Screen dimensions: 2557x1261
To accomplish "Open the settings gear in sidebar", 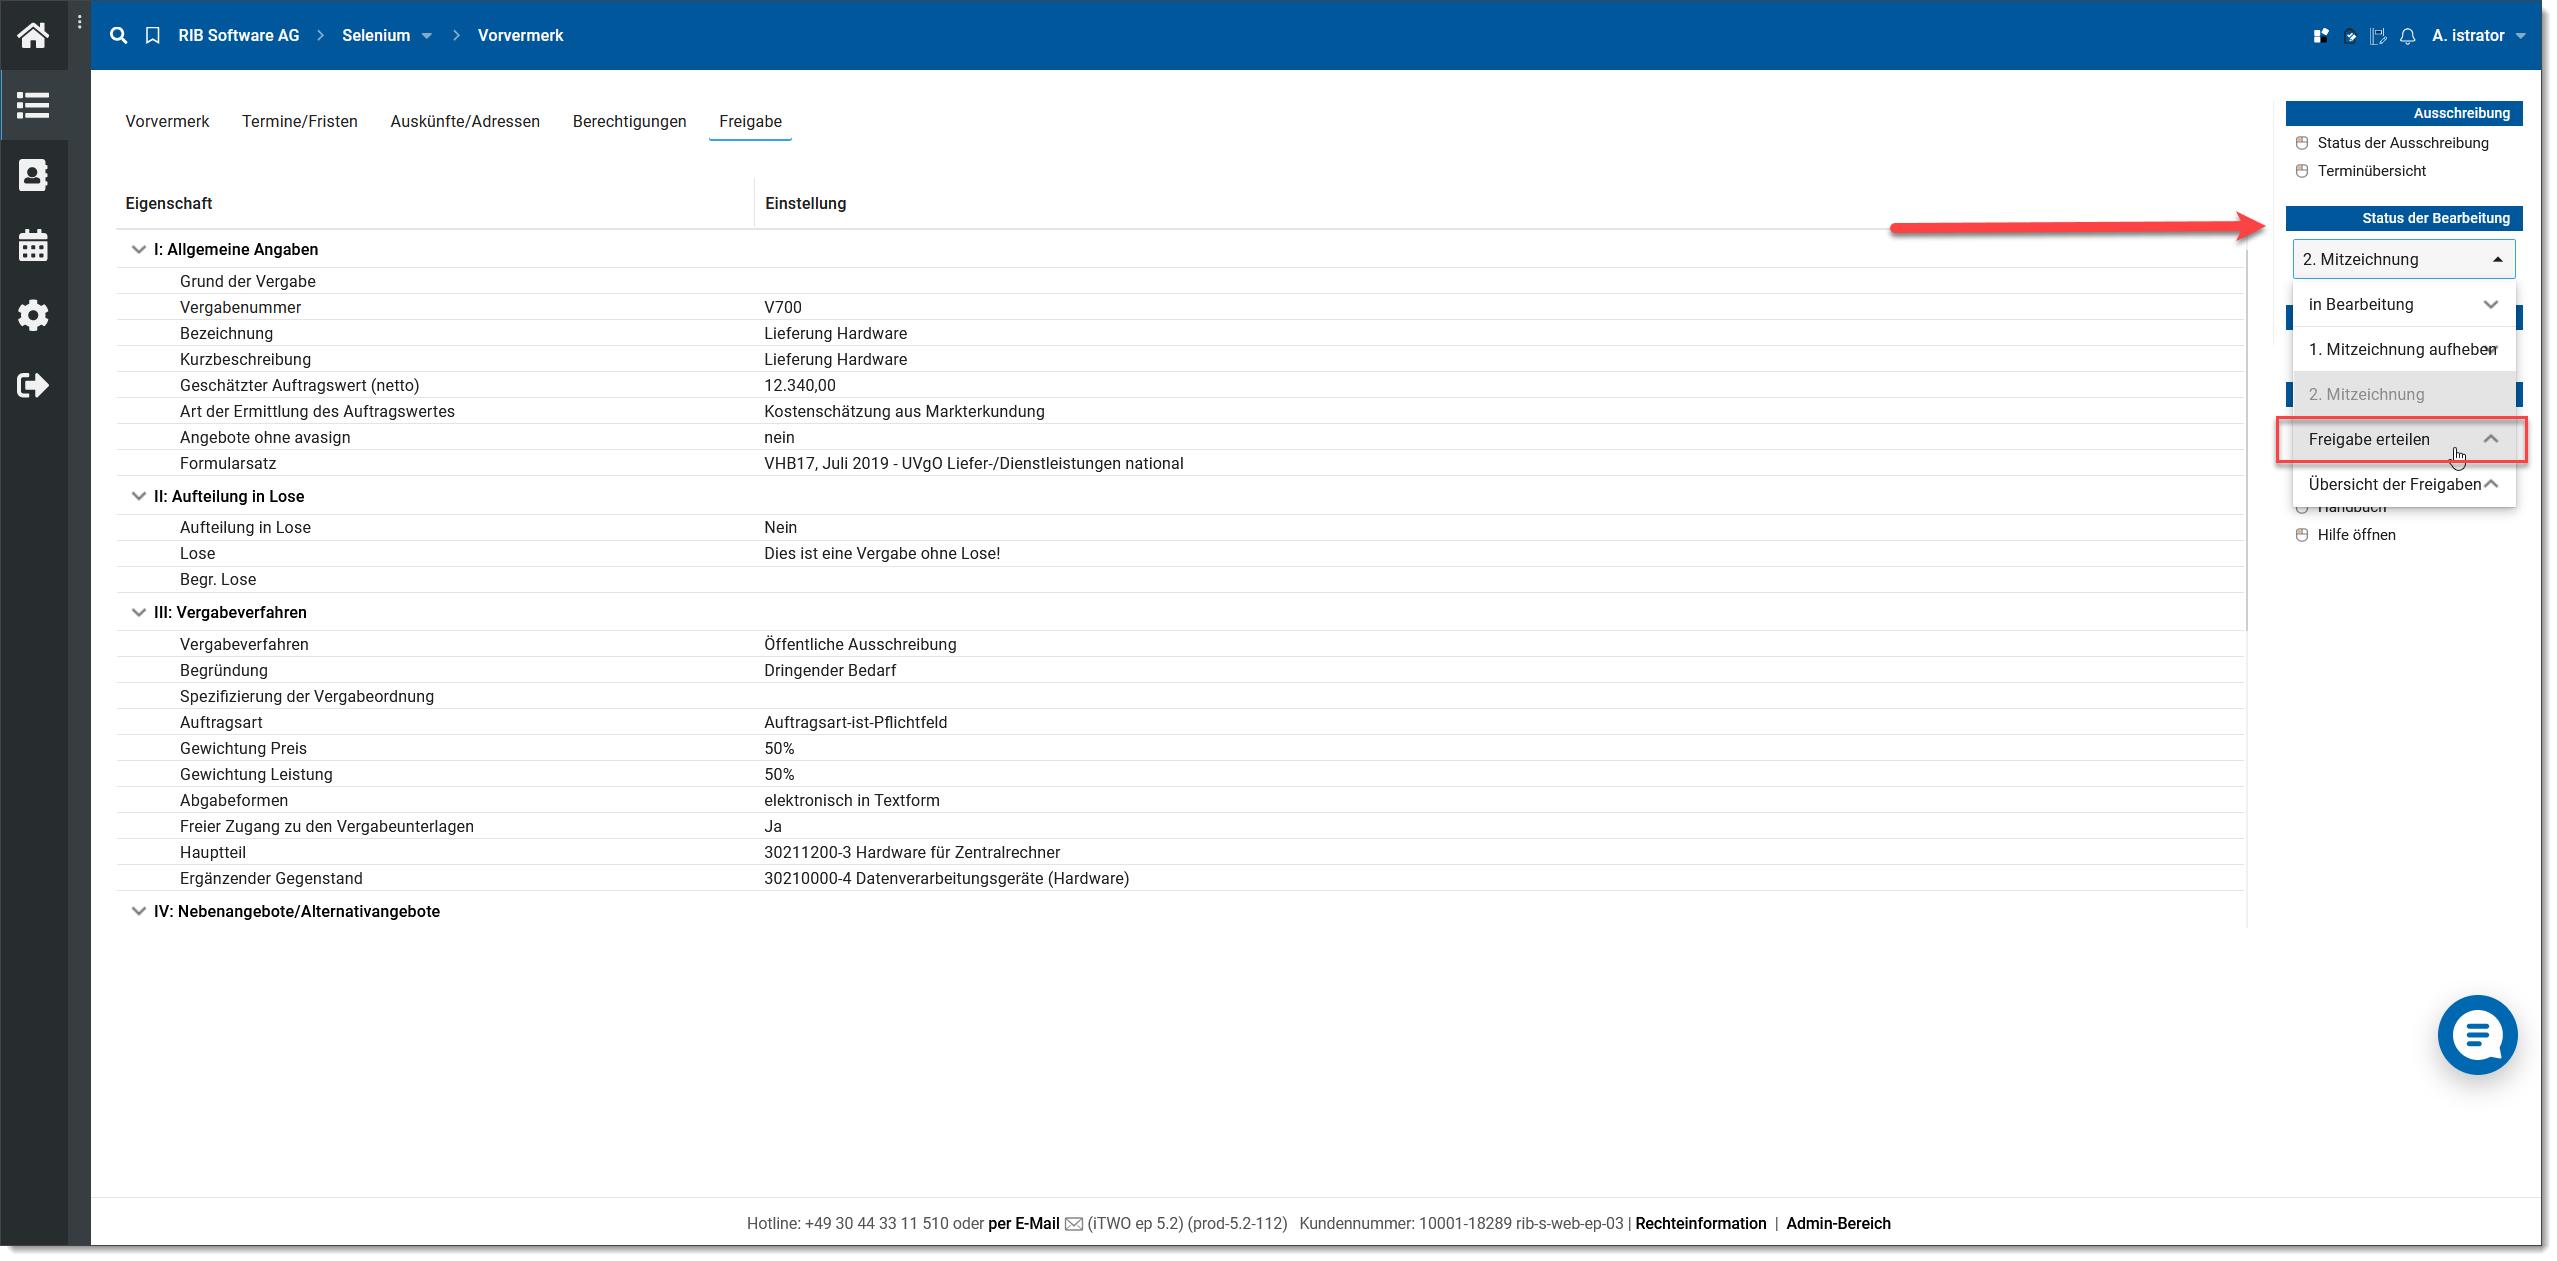I will [x=33, y=315].
